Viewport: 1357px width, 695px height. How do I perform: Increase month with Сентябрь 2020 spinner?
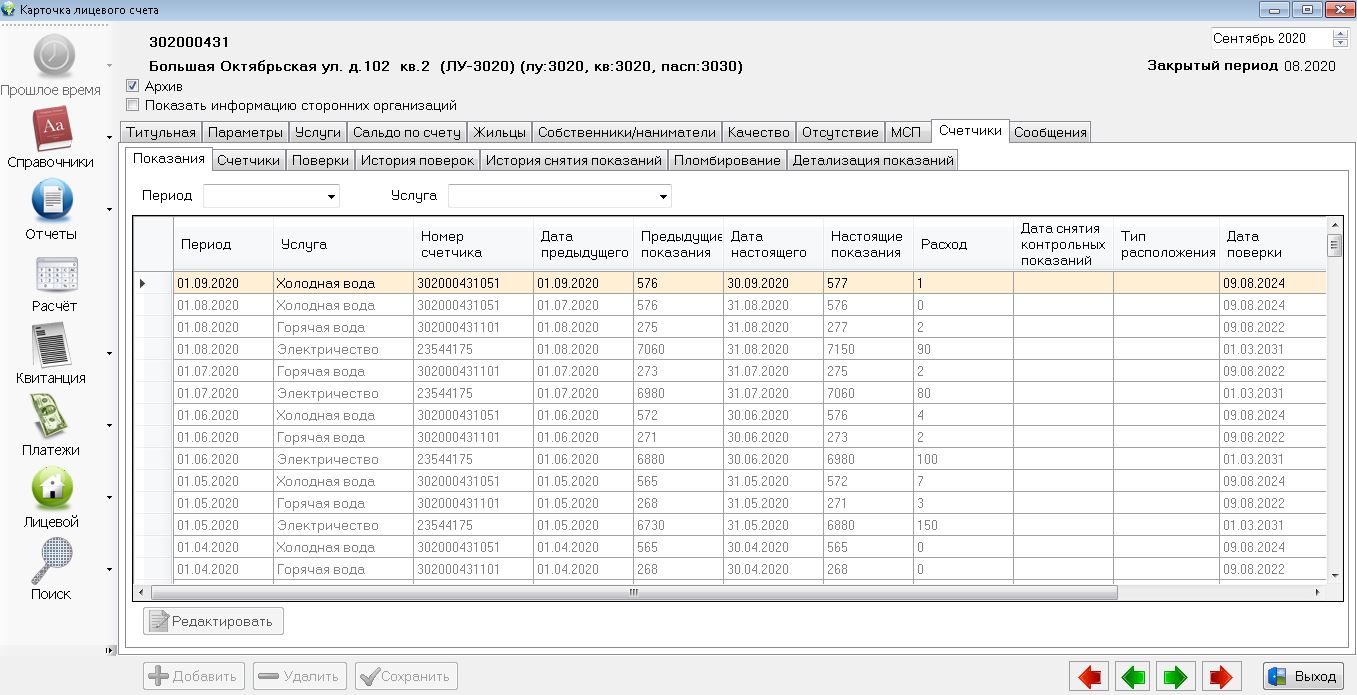1340,34
